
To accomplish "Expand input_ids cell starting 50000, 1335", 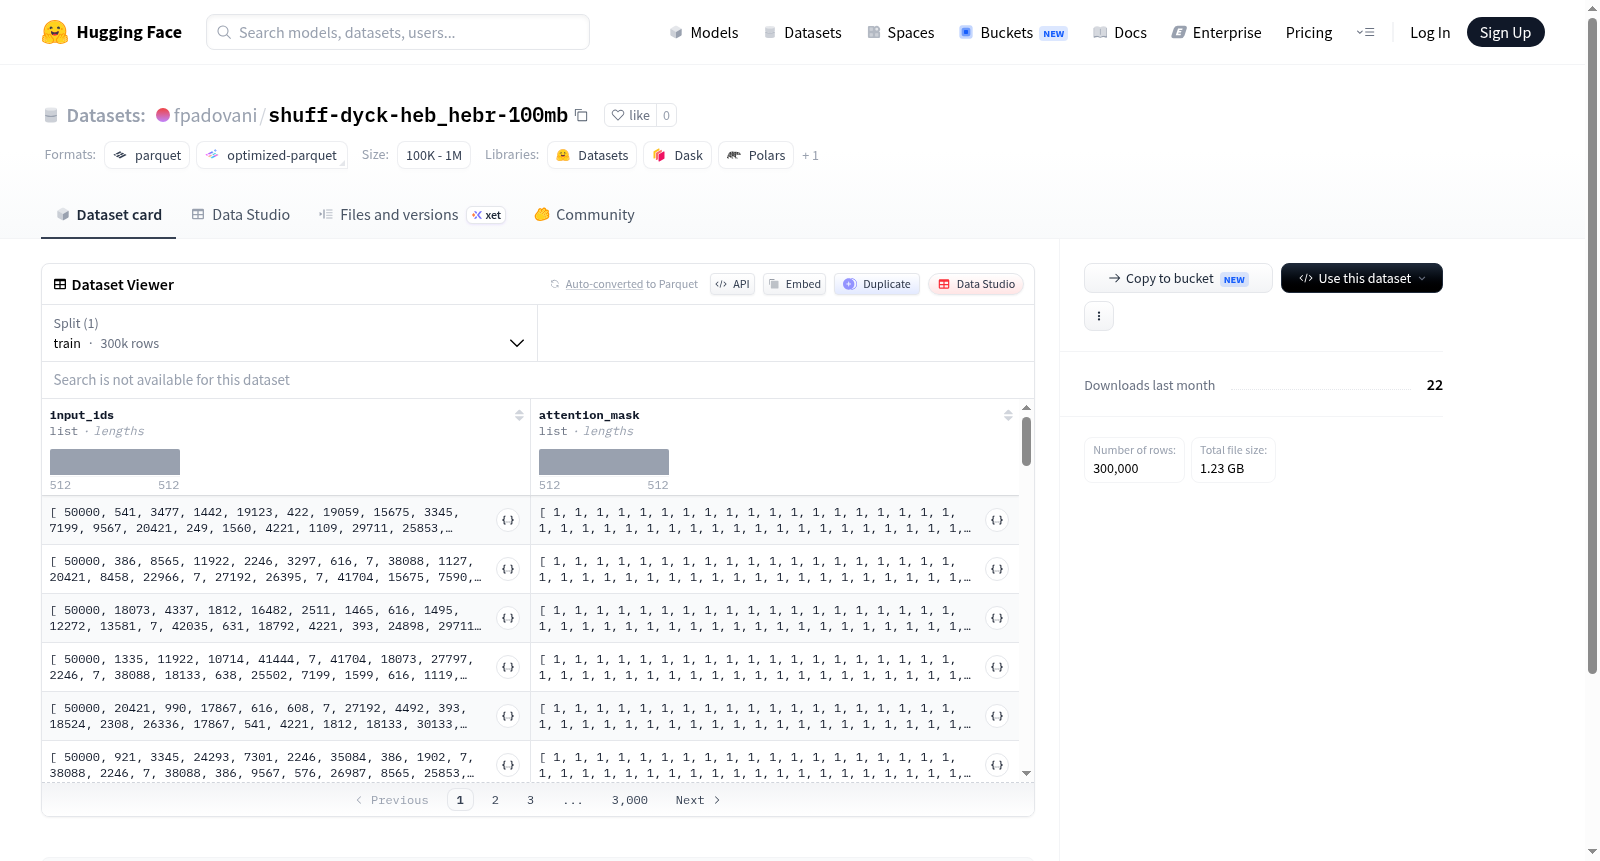I will [x=508, y=667].
